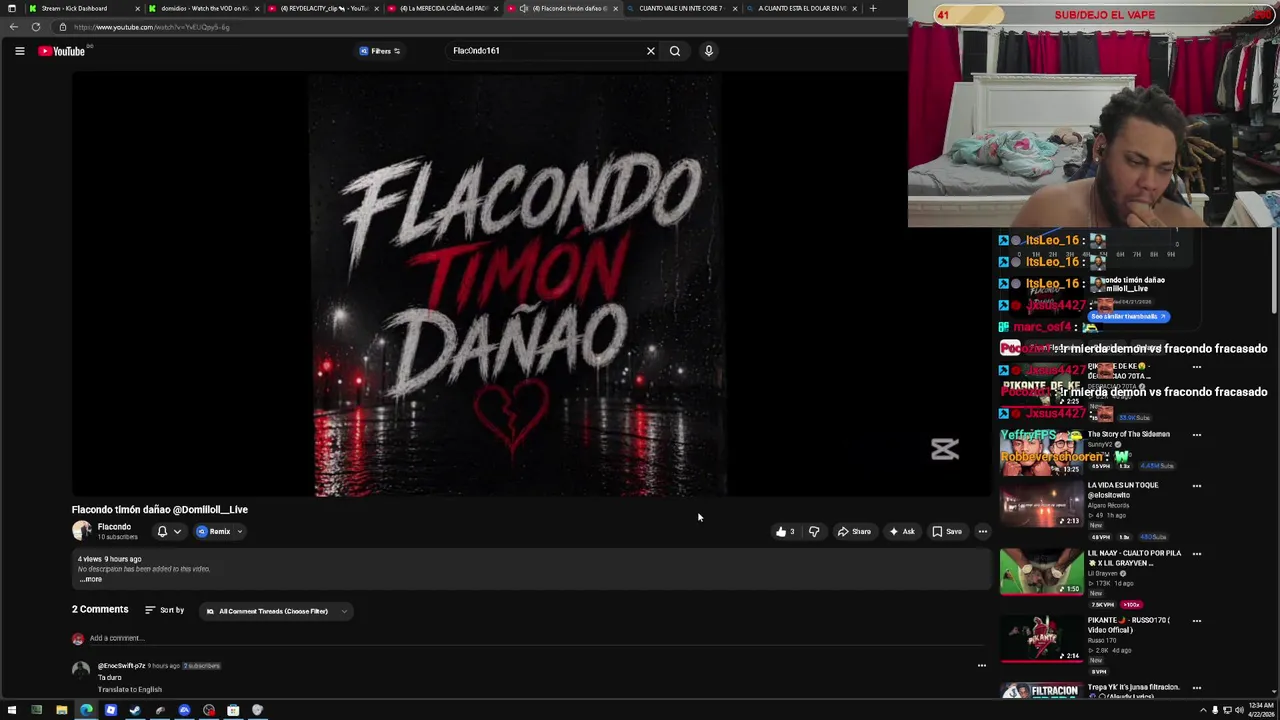This screenshot has width=1280, height=720.
Task: Open options for PIKANTE RUSSO170 video
Action: [x=1197, y=621]
